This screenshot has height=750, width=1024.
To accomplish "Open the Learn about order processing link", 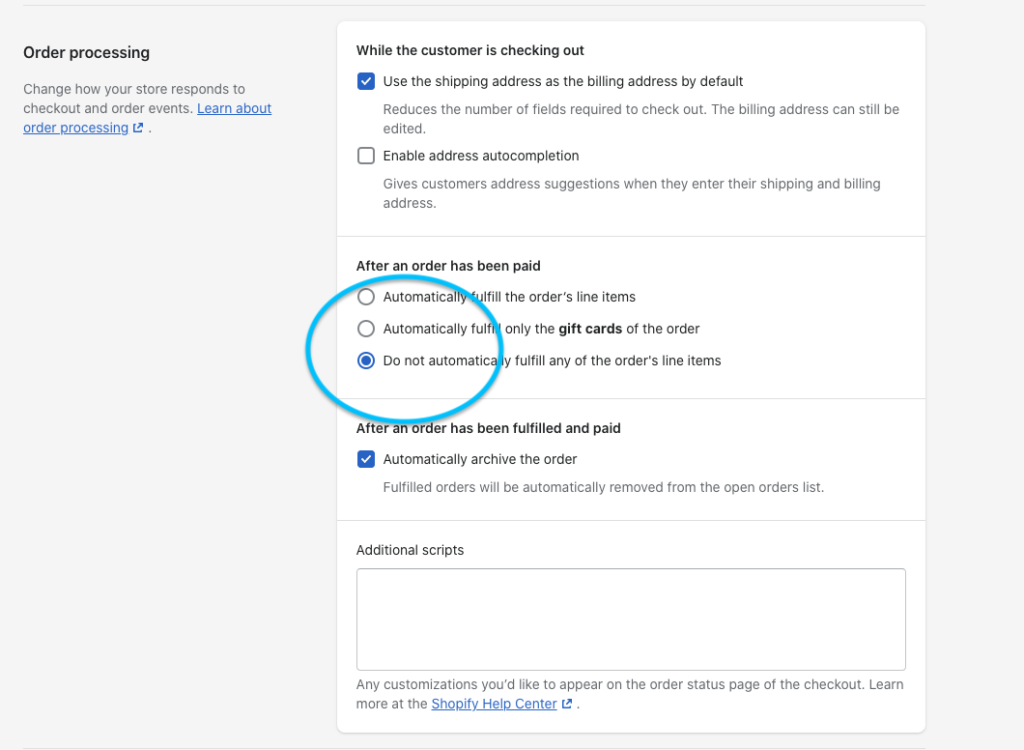I will point(234,108).
